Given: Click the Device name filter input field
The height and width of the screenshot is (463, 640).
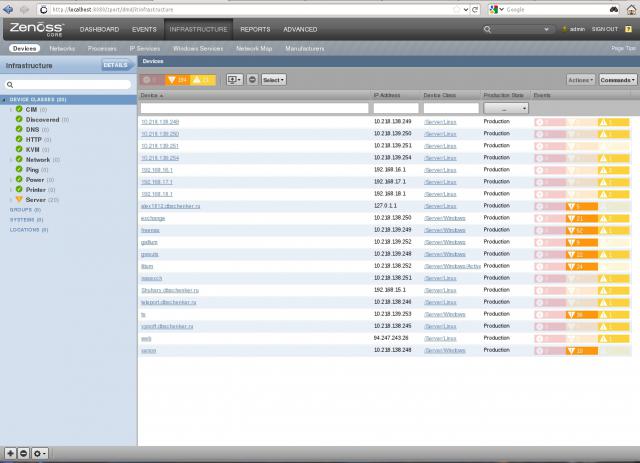Looking at the screenshot, I should (x=254, y=108).
